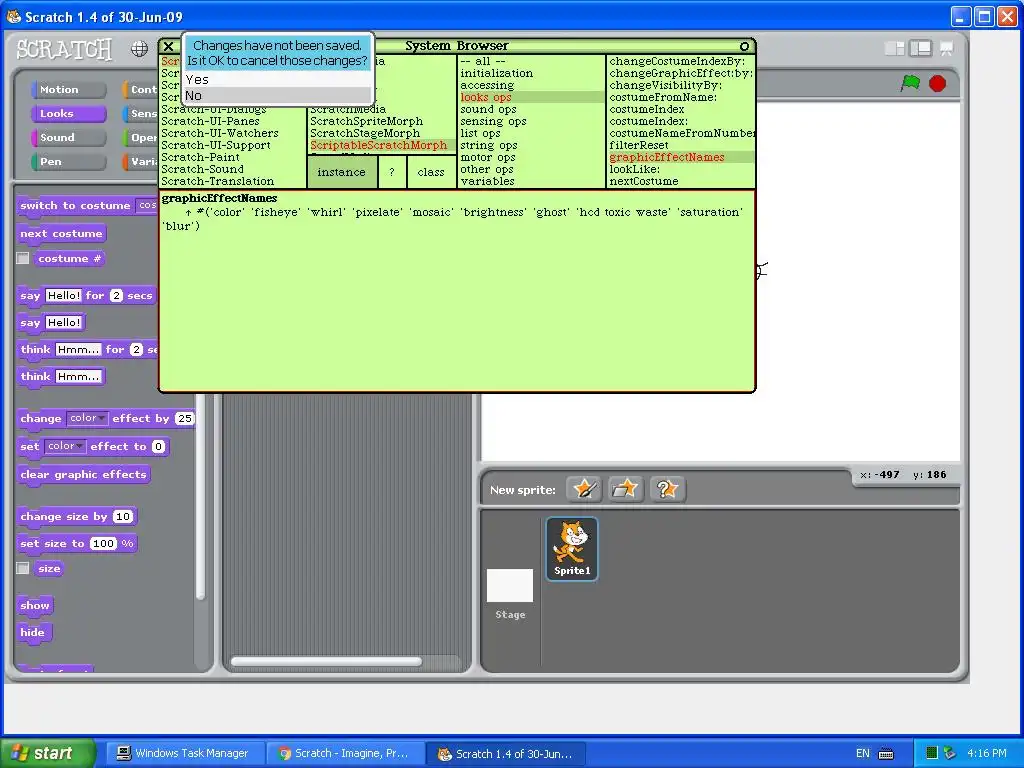This screenshot has width=1024, height=768.
Task: Enter presentation mode icon
Action: 946,48
